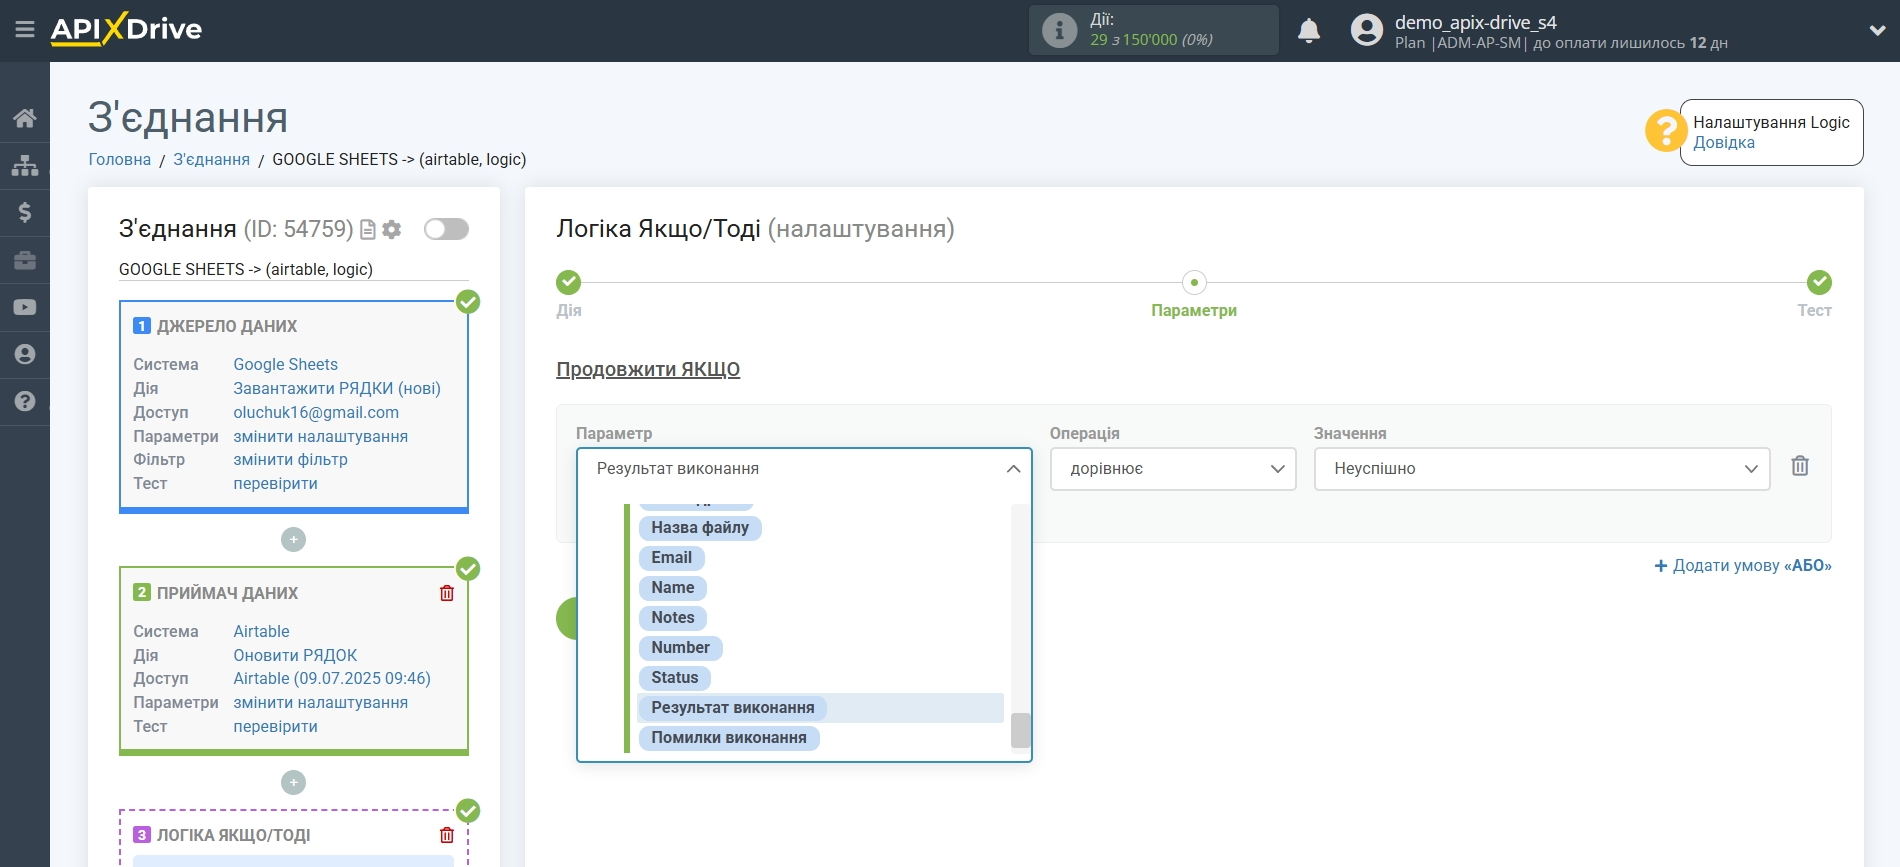This screenshot has height=867, width=1900.
Task: Open connection settings gear icon
Action: point(392,230)
